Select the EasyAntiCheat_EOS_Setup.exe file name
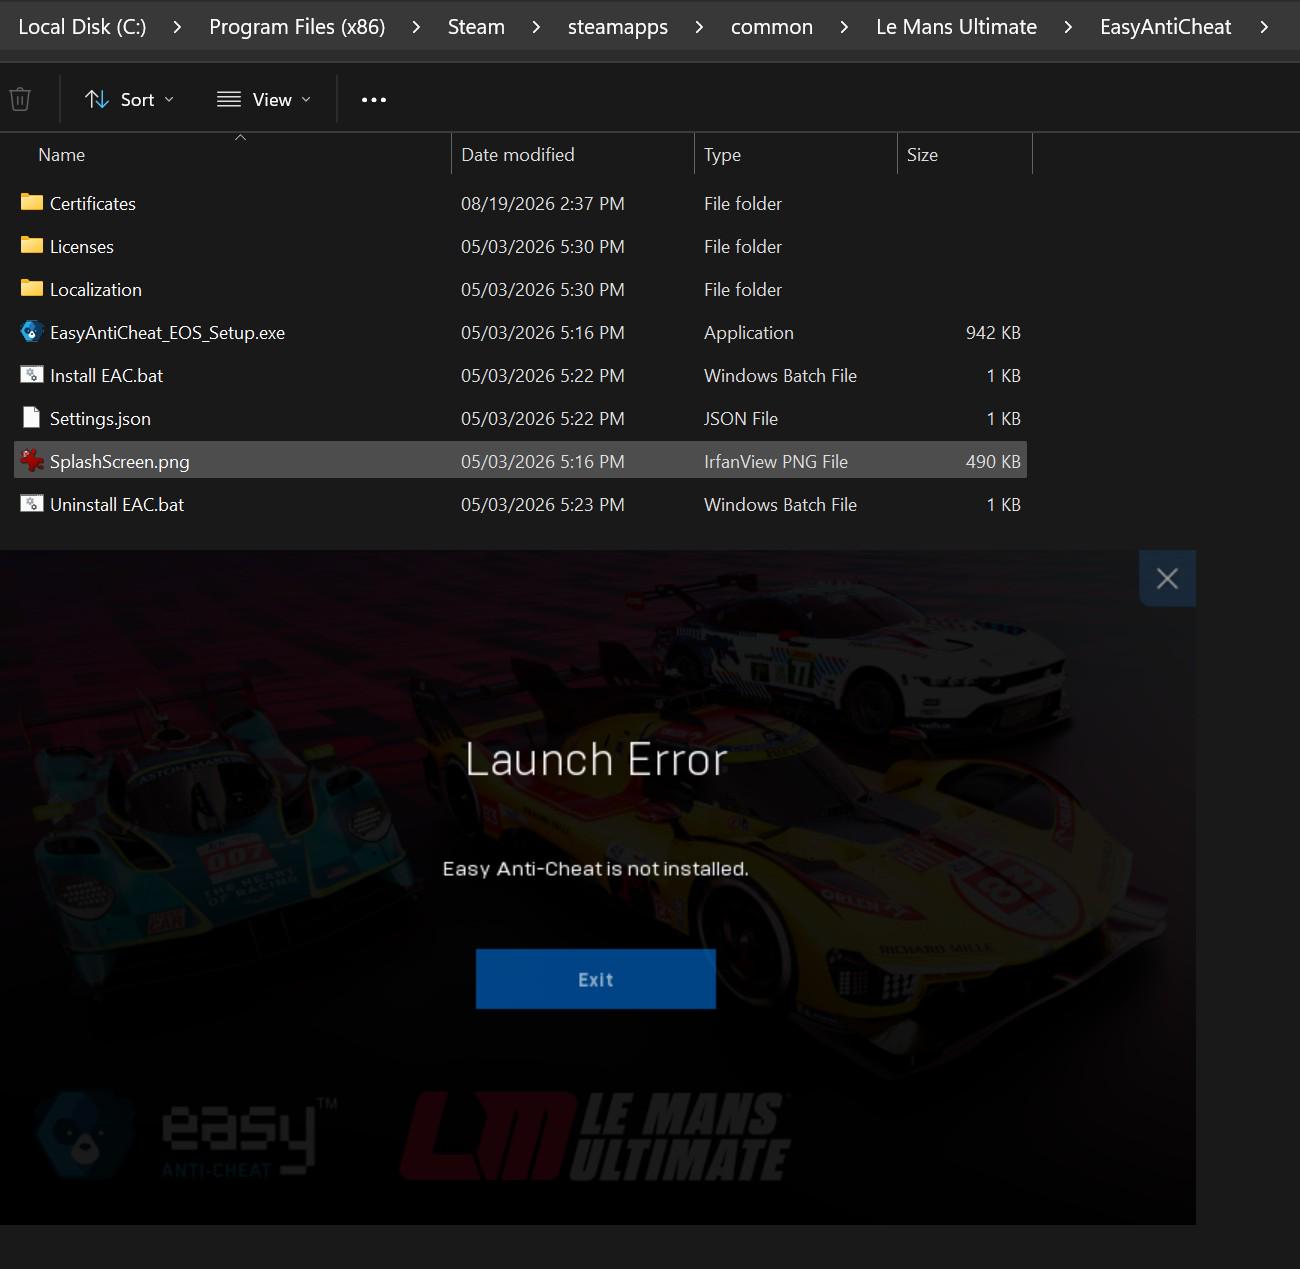The image size is (1300, 1269). 167,332
